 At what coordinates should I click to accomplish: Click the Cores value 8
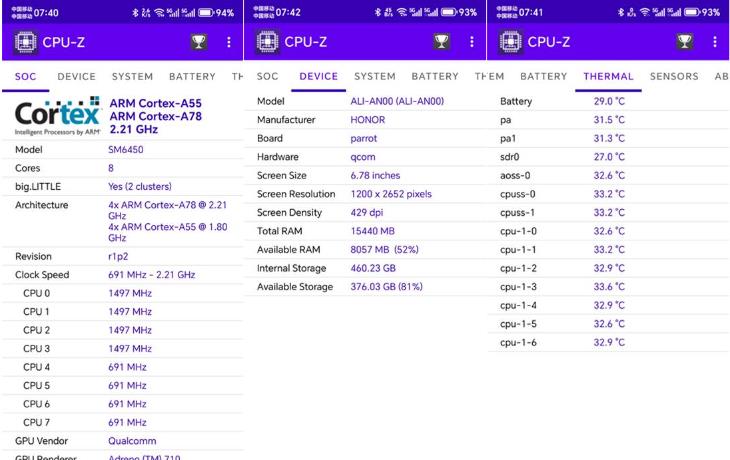[111, 168]
